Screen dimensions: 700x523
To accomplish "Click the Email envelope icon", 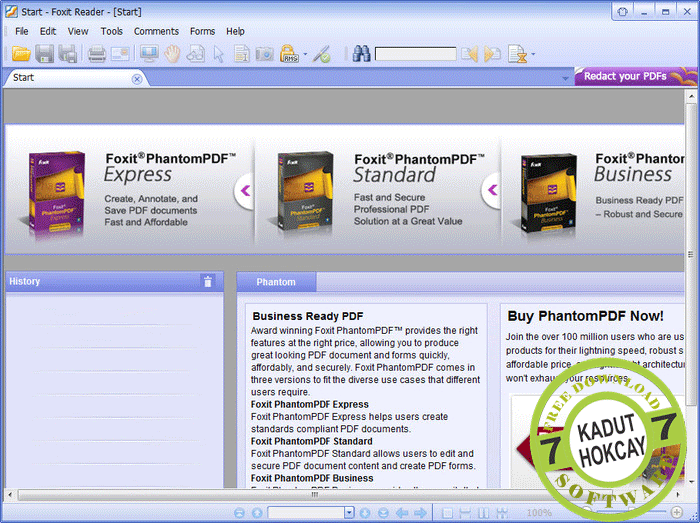I will (x=120, y=54).
